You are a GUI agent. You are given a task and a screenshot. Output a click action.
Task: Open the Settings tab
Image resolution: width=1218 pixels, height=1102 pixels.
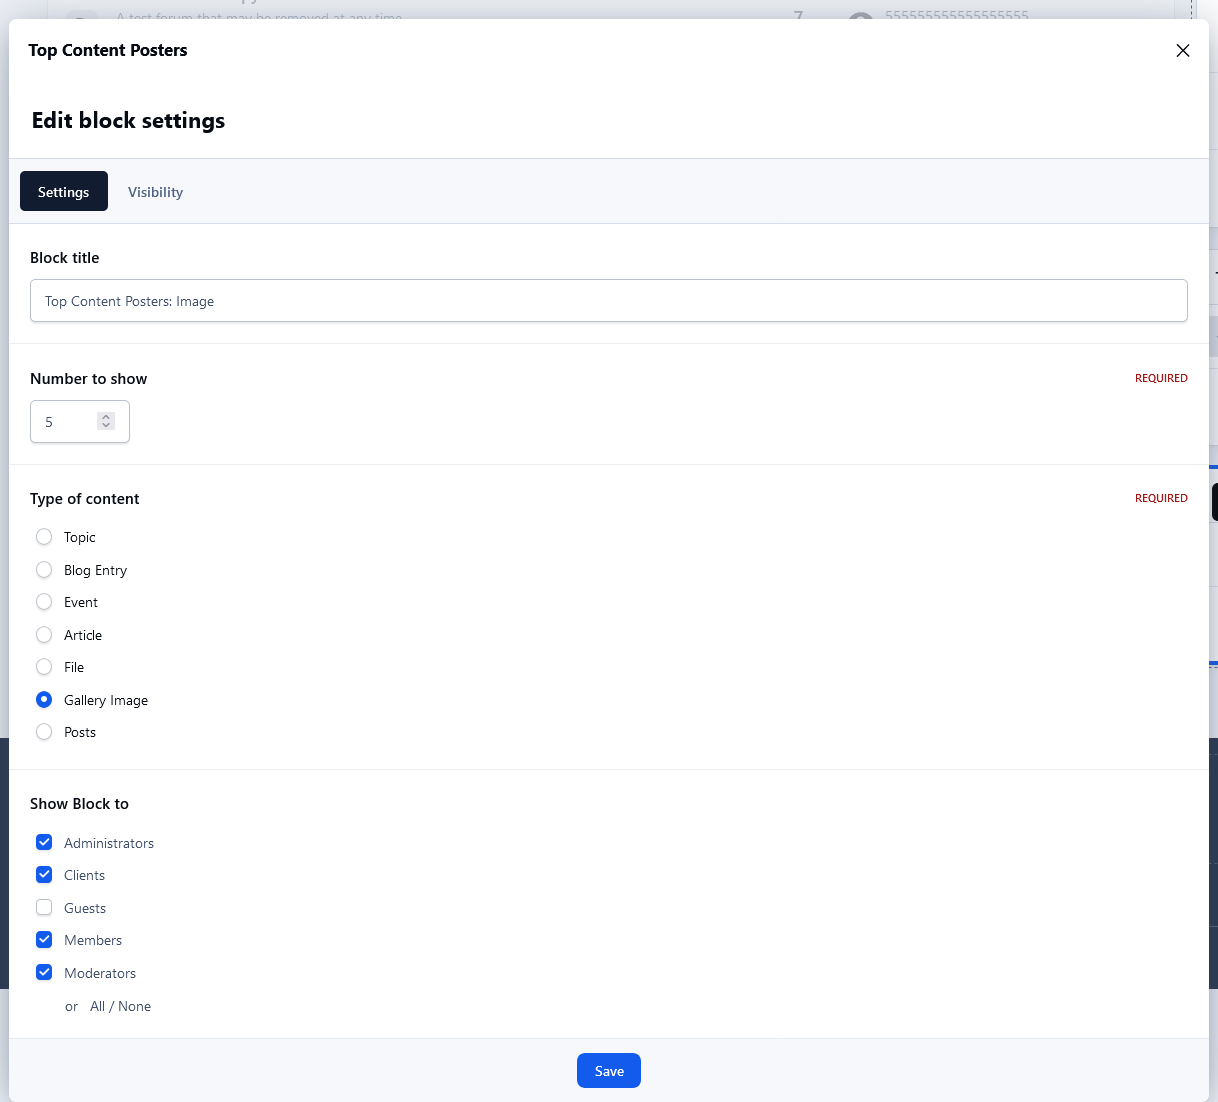pos(64,192)
